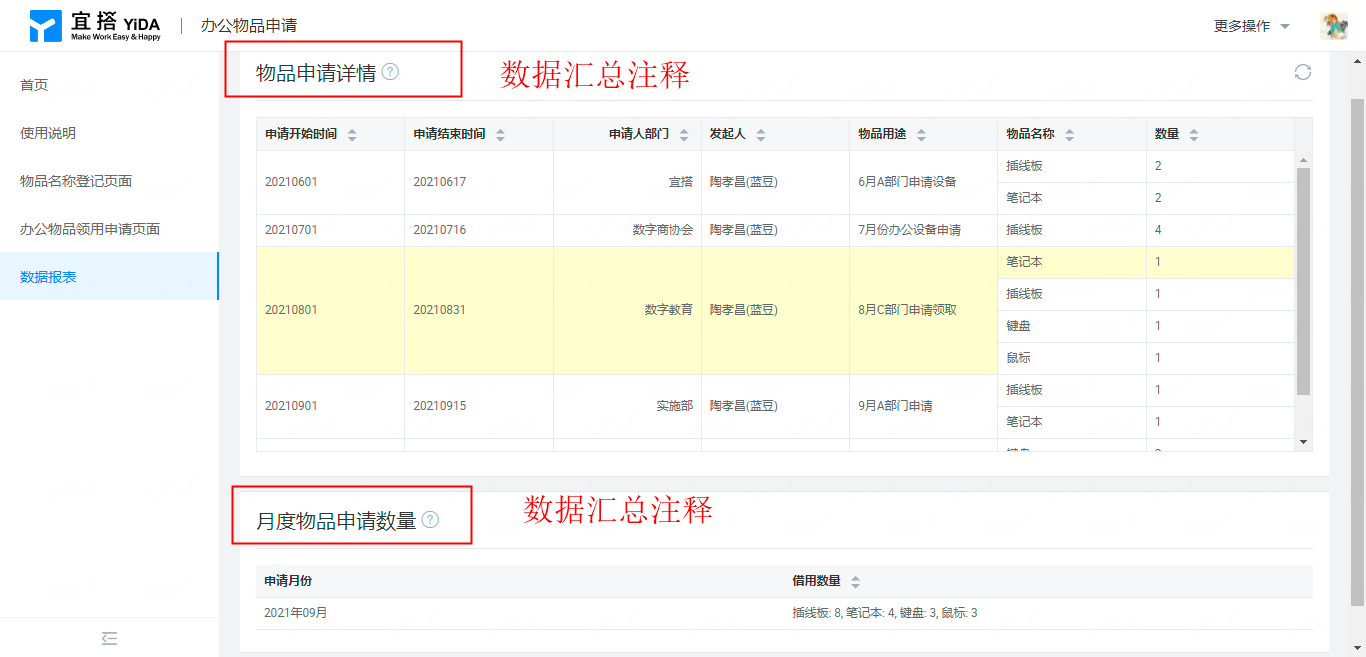Sort by 物品名称 column
1366x657 pixels.
click(x=1069, y=135)
